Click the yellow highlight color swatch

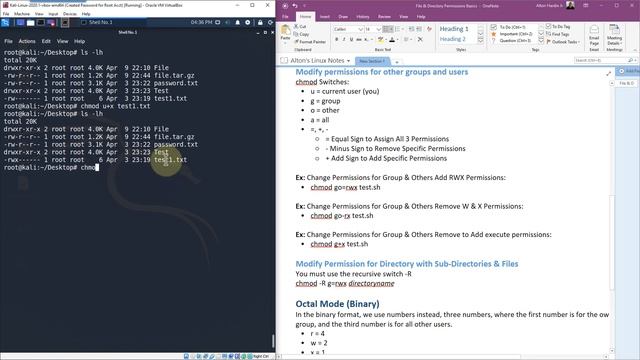[x=380, y=40]
